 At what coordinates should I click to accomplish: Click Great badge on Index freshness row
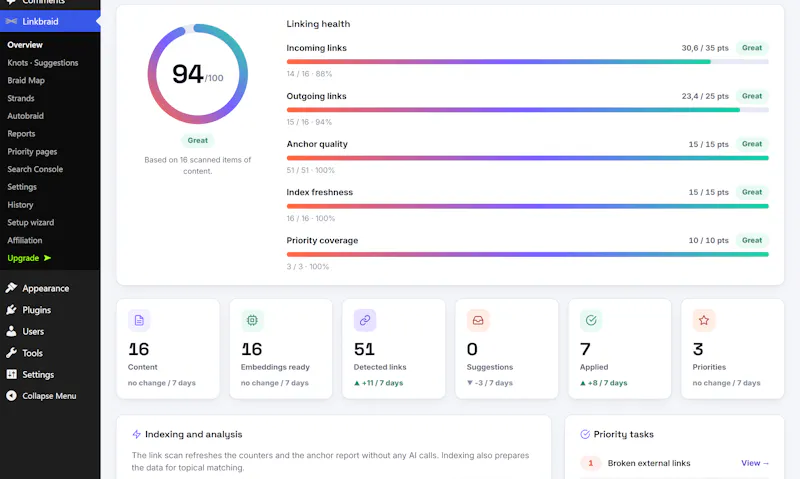click(752, 192)
